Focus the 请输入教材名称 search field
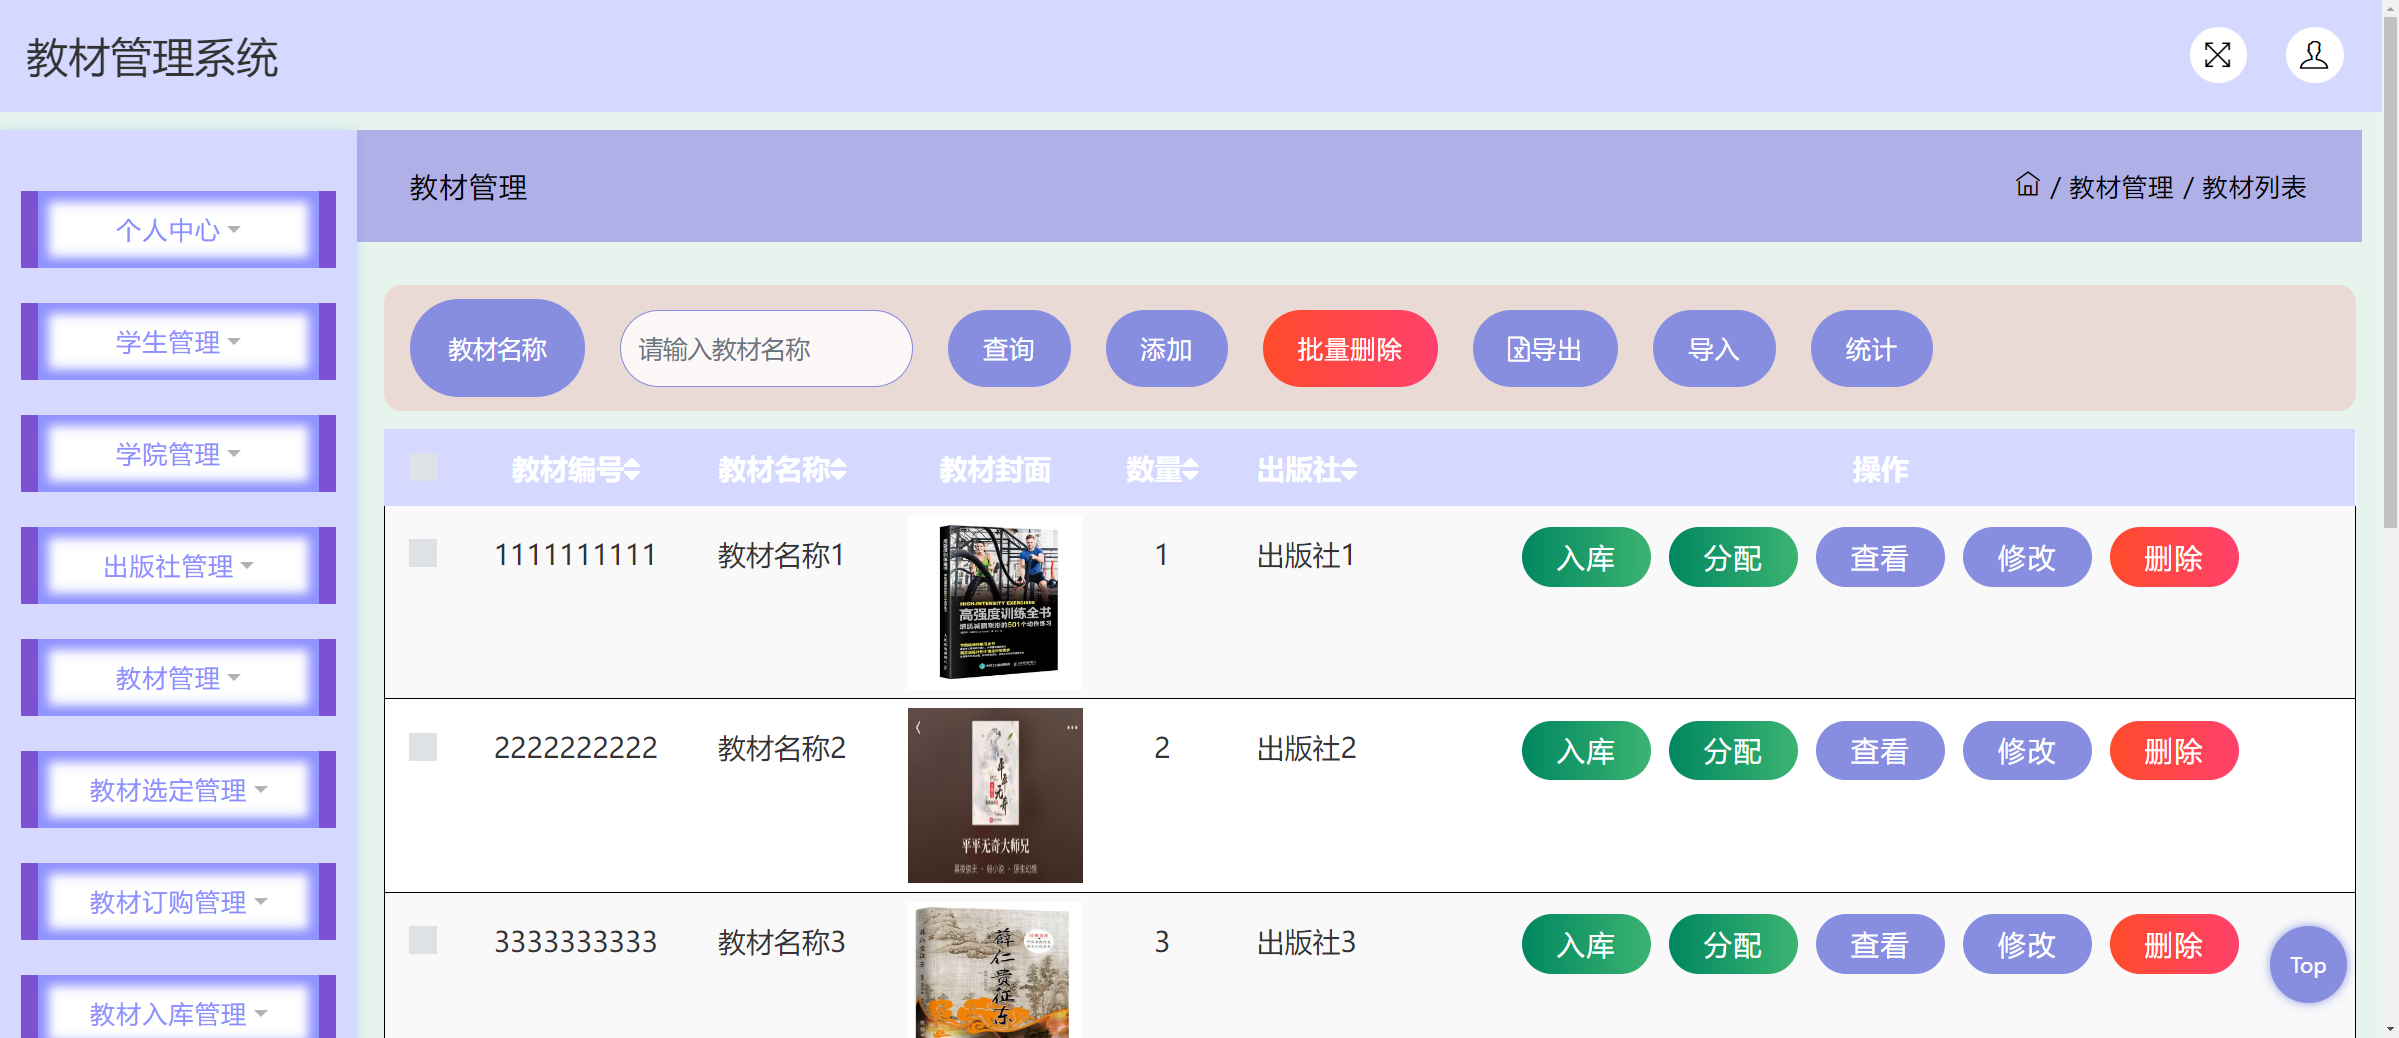2399x1038 pixels. [765, 349]
